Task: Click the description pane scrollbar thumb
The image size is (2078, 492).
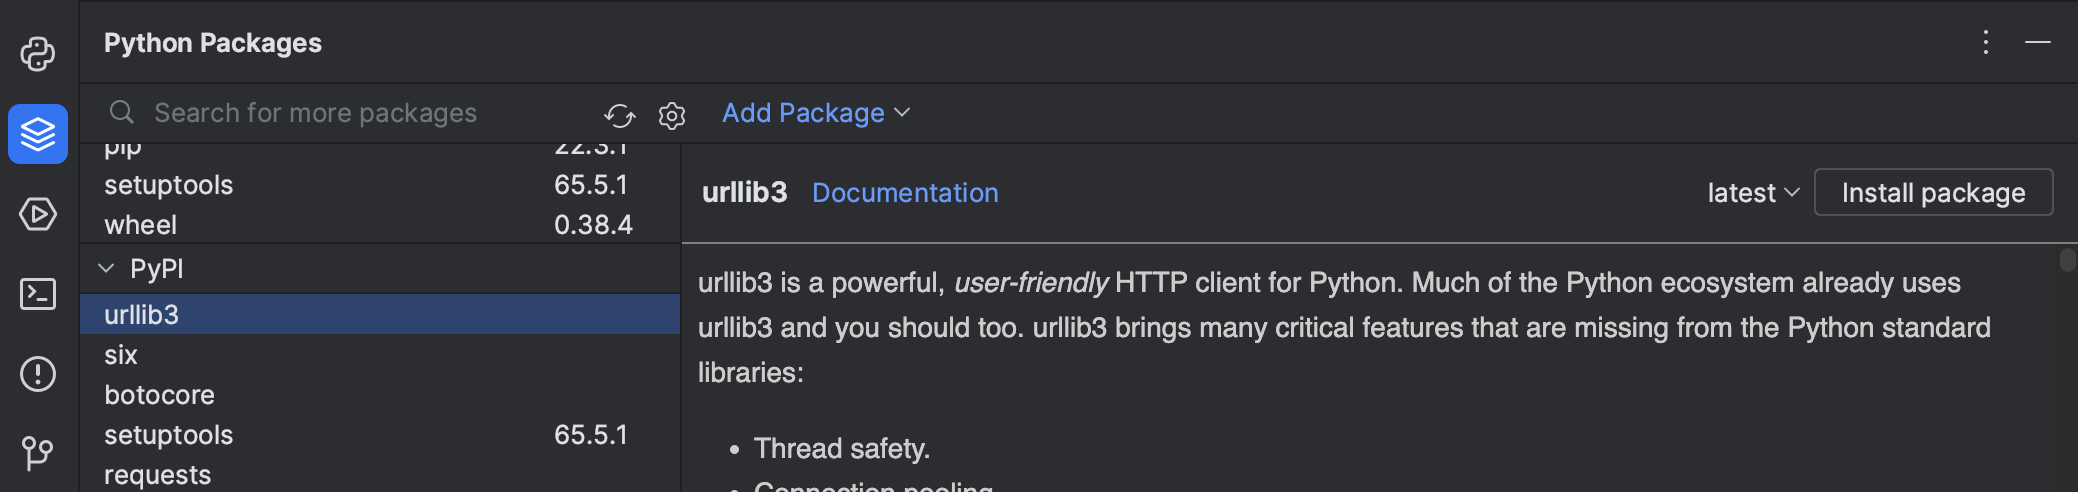Action: coord(2067,260)
